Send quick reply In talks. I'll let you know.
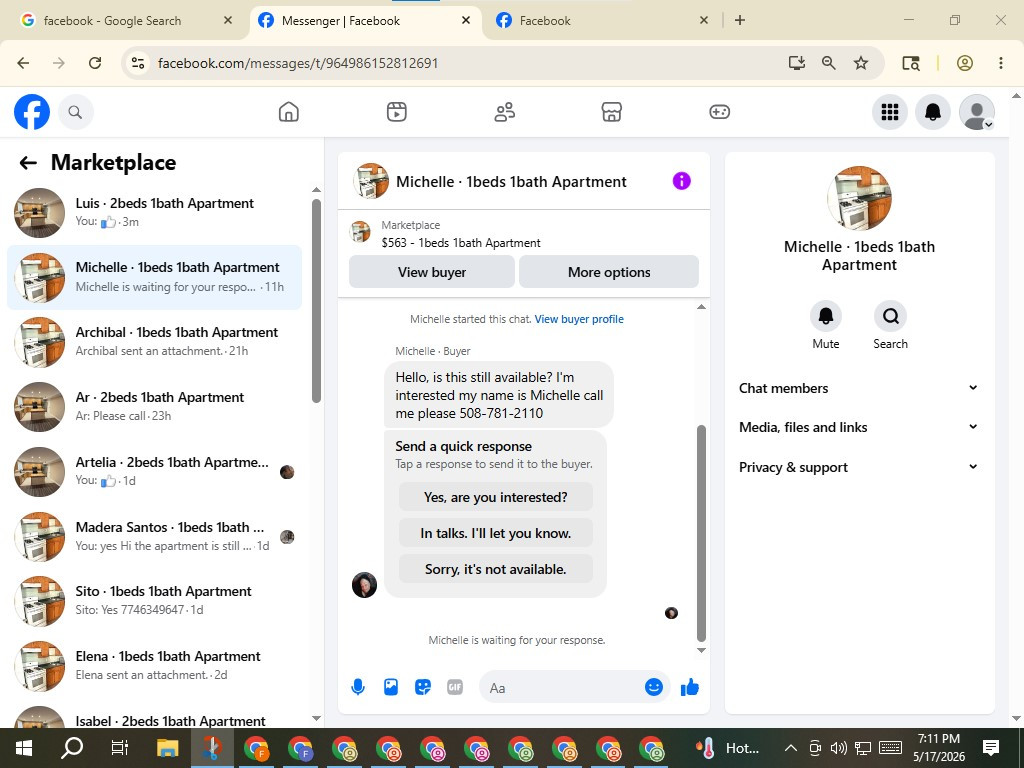Viewport: 1024px width, 768px height. (x=496, y=533)
